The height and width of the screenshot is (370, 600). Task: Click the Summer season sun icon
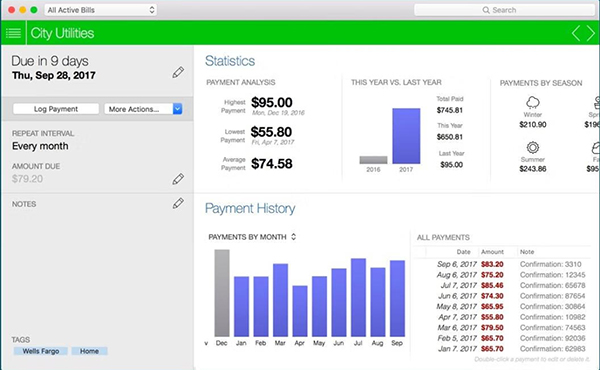(x=533, y=147)
